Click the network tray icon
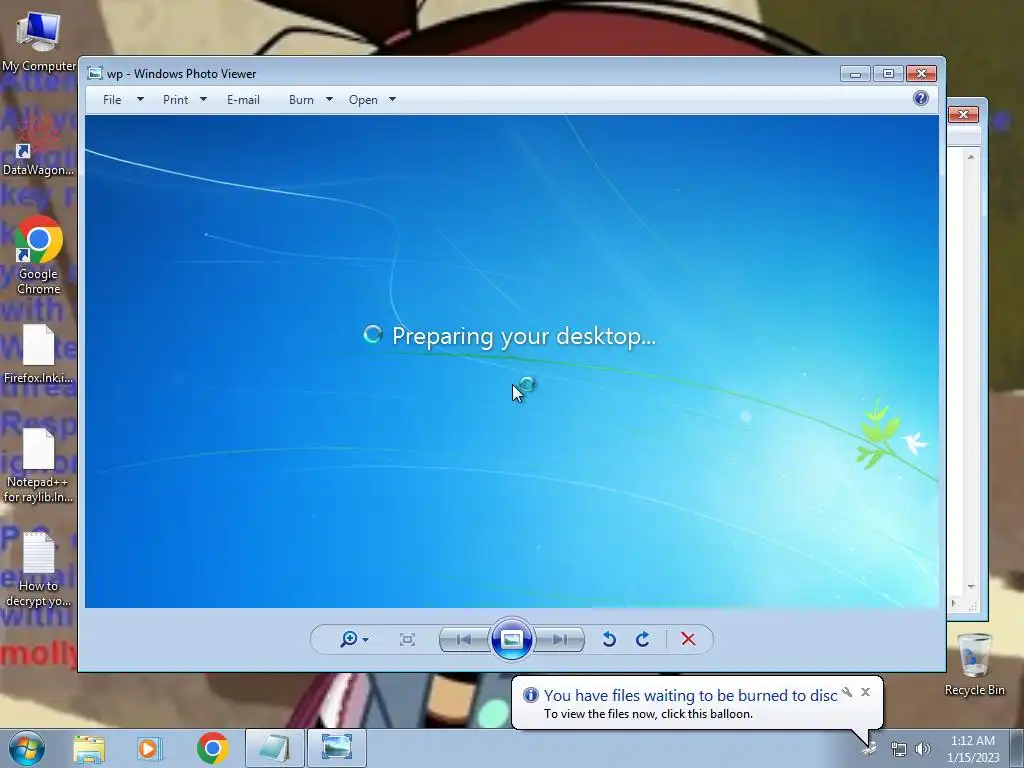This screenshot has width=1024, height=768. (899, 749)
